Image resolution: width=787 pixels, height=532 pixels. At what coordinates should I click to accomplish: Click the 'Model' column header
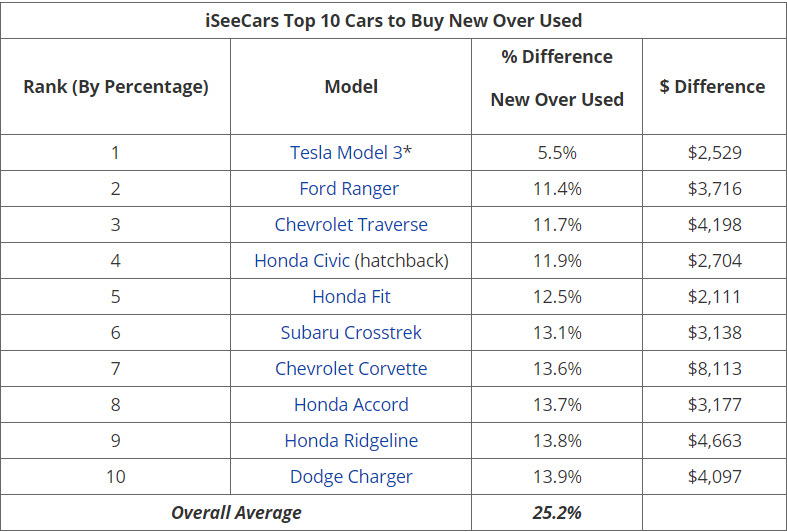tap(351, 87)
